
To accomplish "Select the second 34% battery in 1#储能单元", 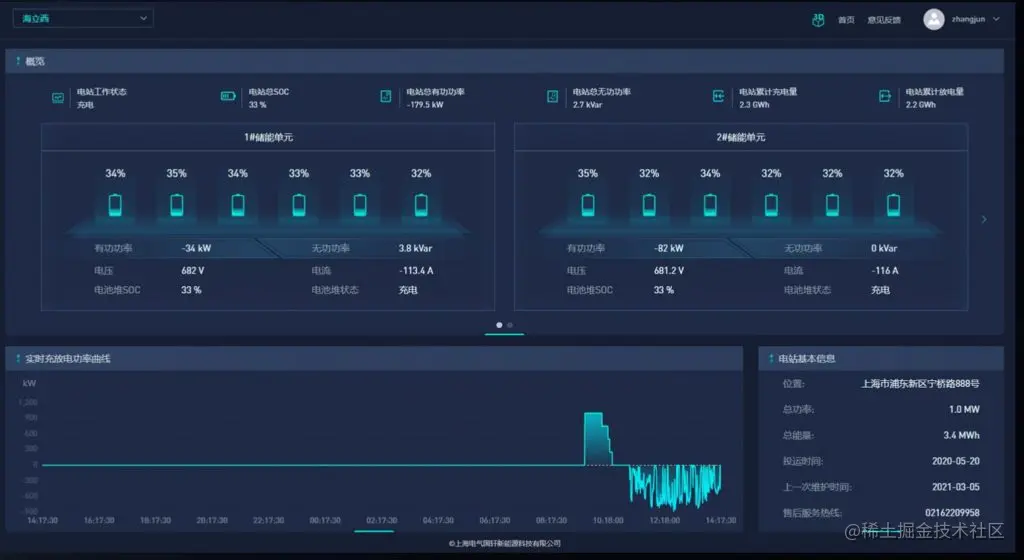I will coord(238,205).
